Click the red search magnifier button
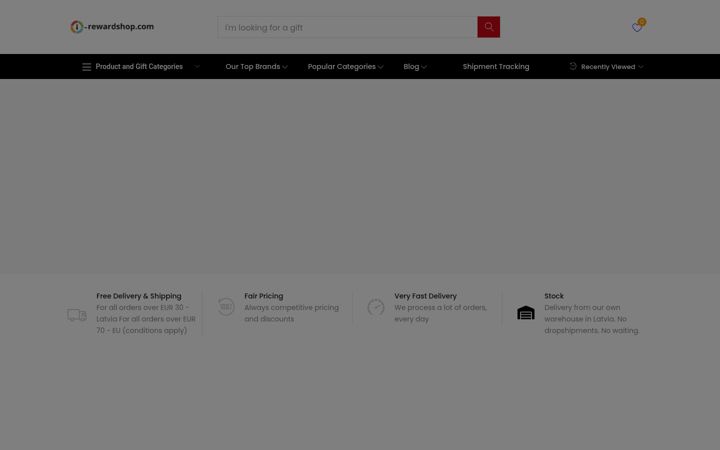The image size is (720, 450). tap(489, 27)
